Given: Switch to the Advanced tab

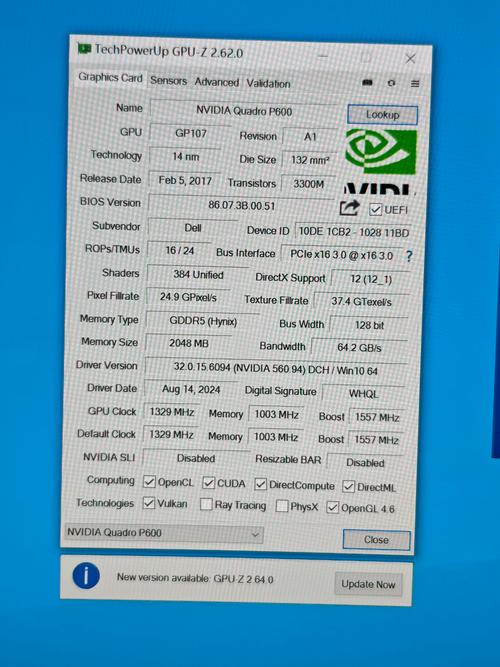Looking at the screenshot, I should [217, 82].
